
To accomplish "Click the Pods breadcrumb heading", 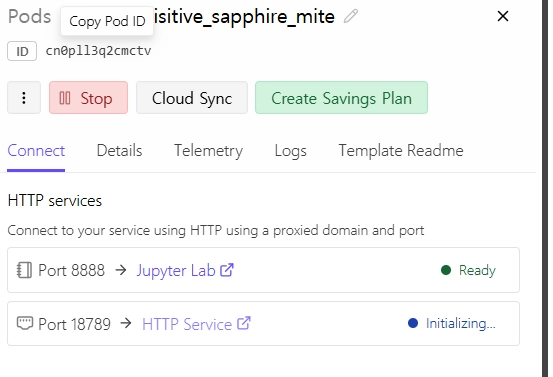I will (x=30, y=17).
